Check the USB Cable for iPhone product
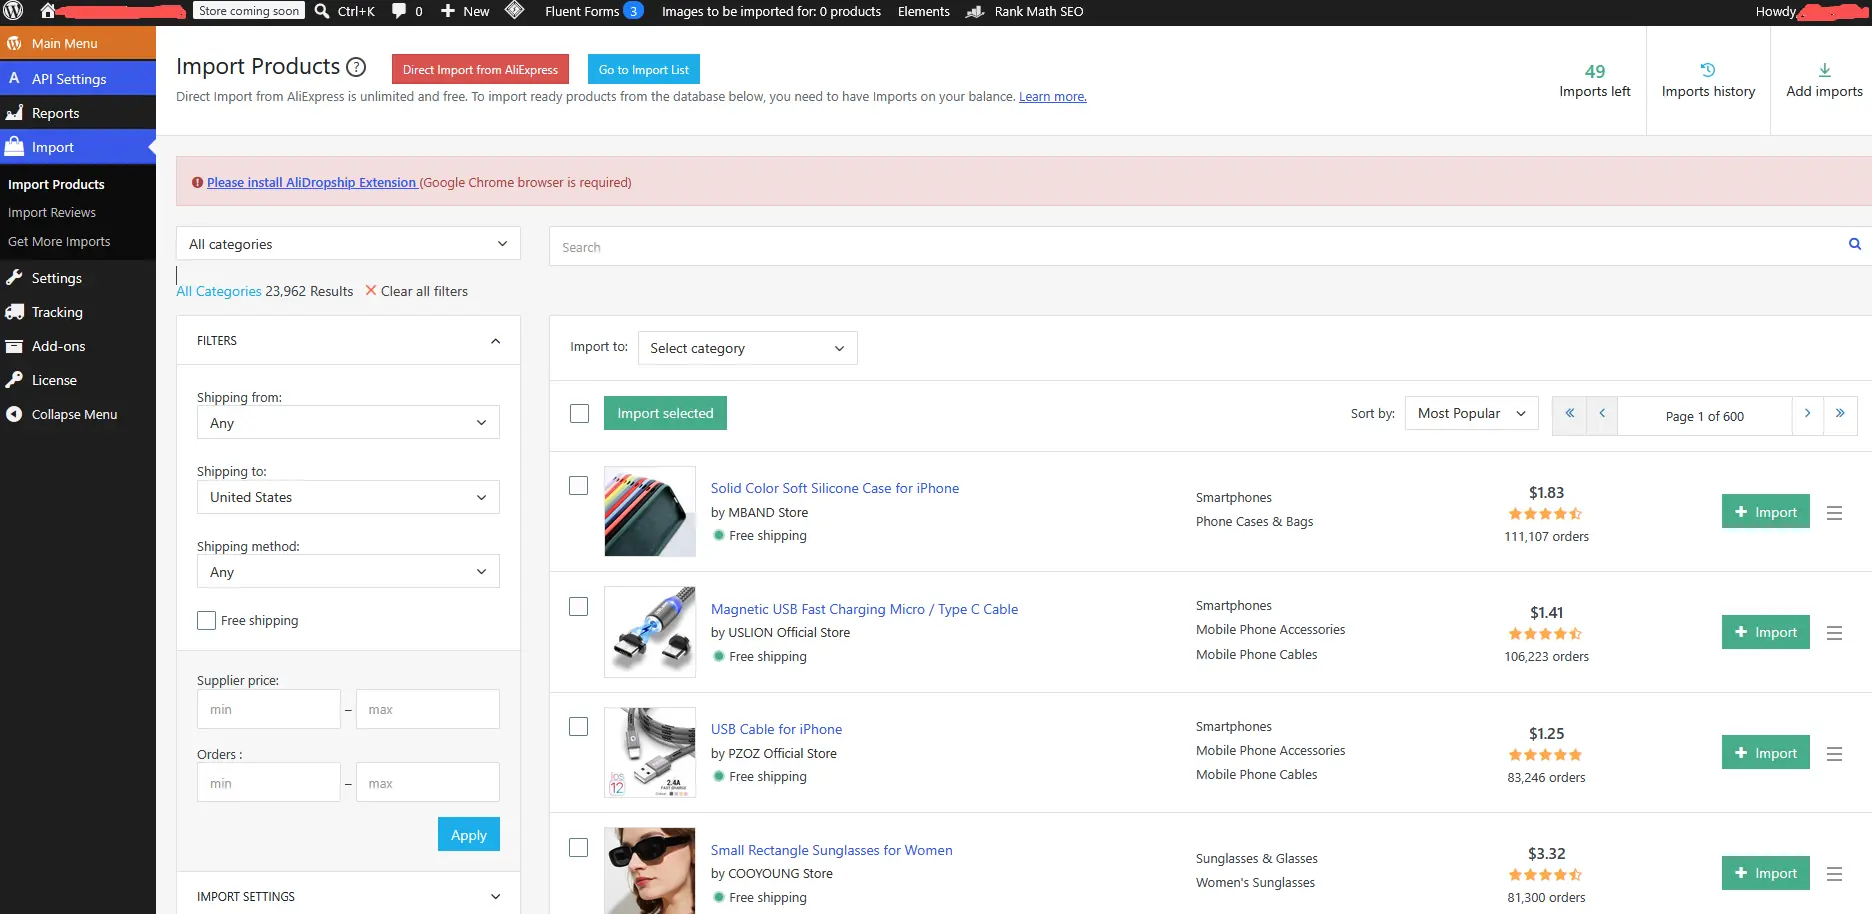 (578, 727)
